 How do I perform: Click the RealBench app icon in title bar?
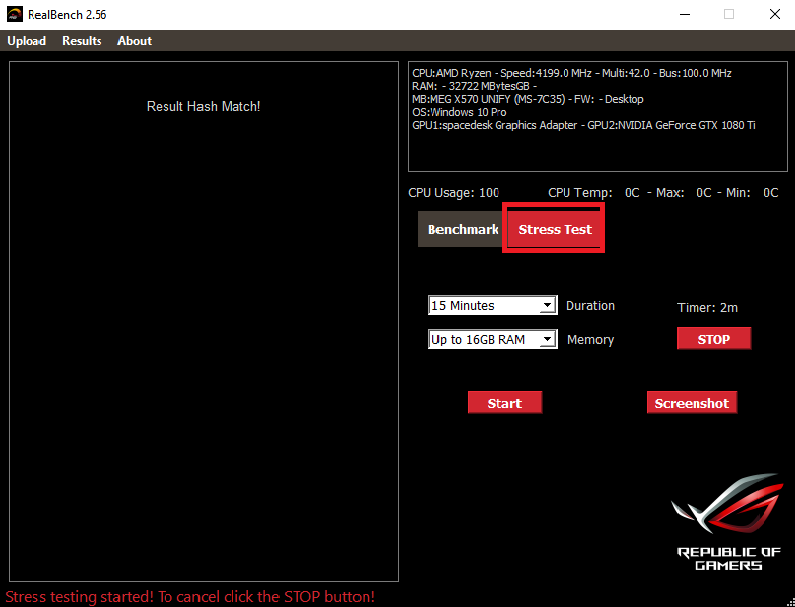15,14
